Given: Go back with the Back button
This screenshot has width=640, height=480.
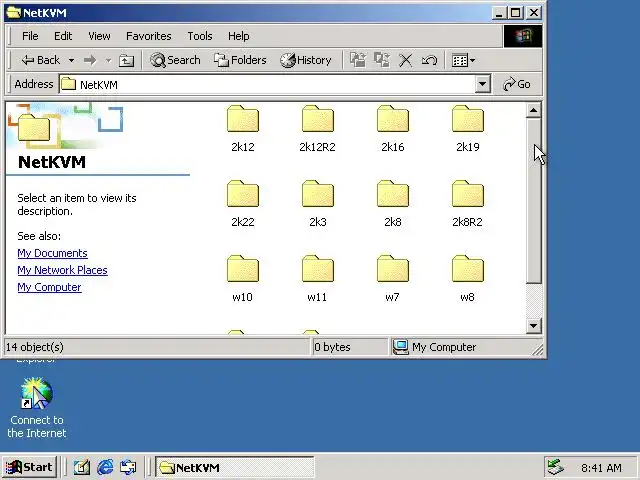Looking at the screenshot, I should click(x=41, y=60).
